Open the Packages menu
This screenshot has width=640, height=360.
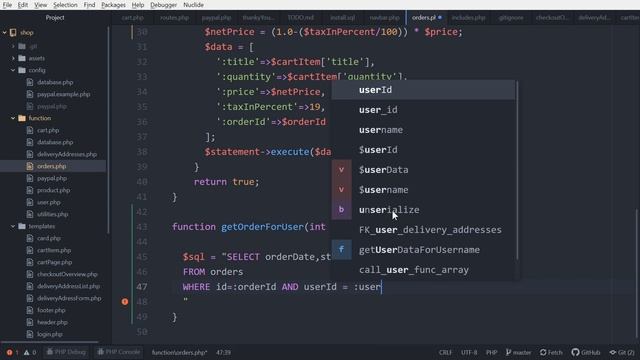pos(113,5)
